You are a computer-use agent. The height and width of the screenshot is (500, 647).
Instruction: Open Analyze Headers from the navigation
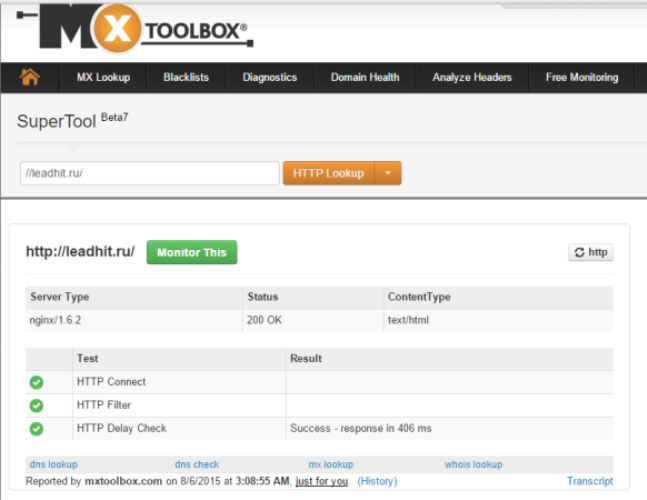472,77
